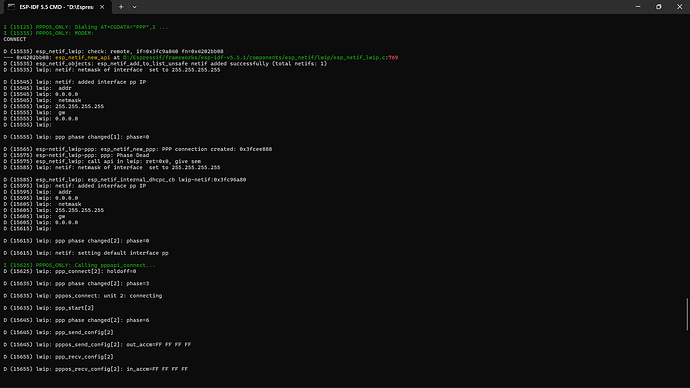The image size is (690, 388).
Task: Click the terminal icon on the tab
Action: [x=11, y=7]
